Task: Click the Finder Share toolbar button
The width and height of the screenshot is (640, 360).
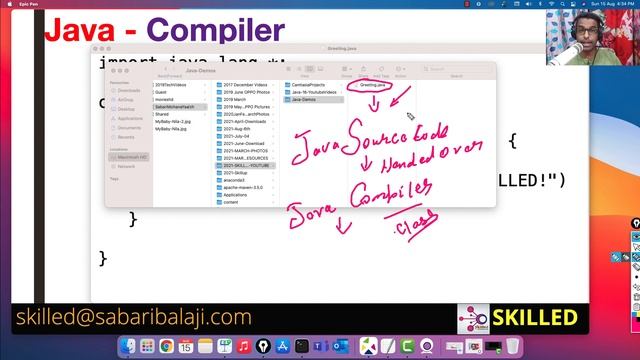Action: (363, 69)
